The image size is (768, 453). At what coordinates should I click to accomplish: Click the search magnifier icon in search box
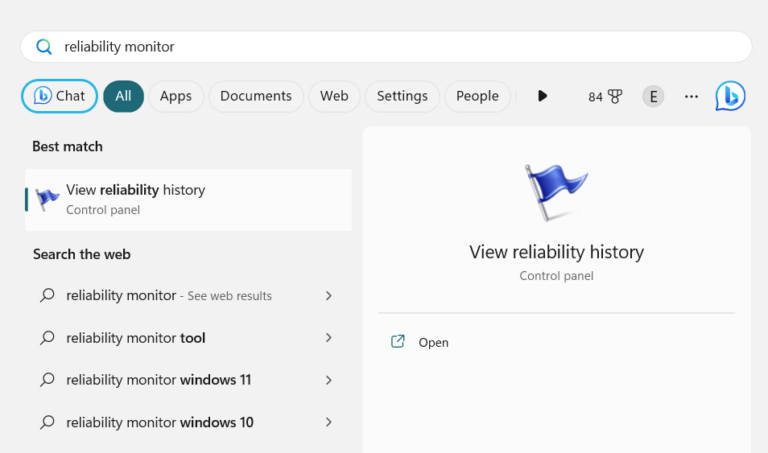pos(43,47)
